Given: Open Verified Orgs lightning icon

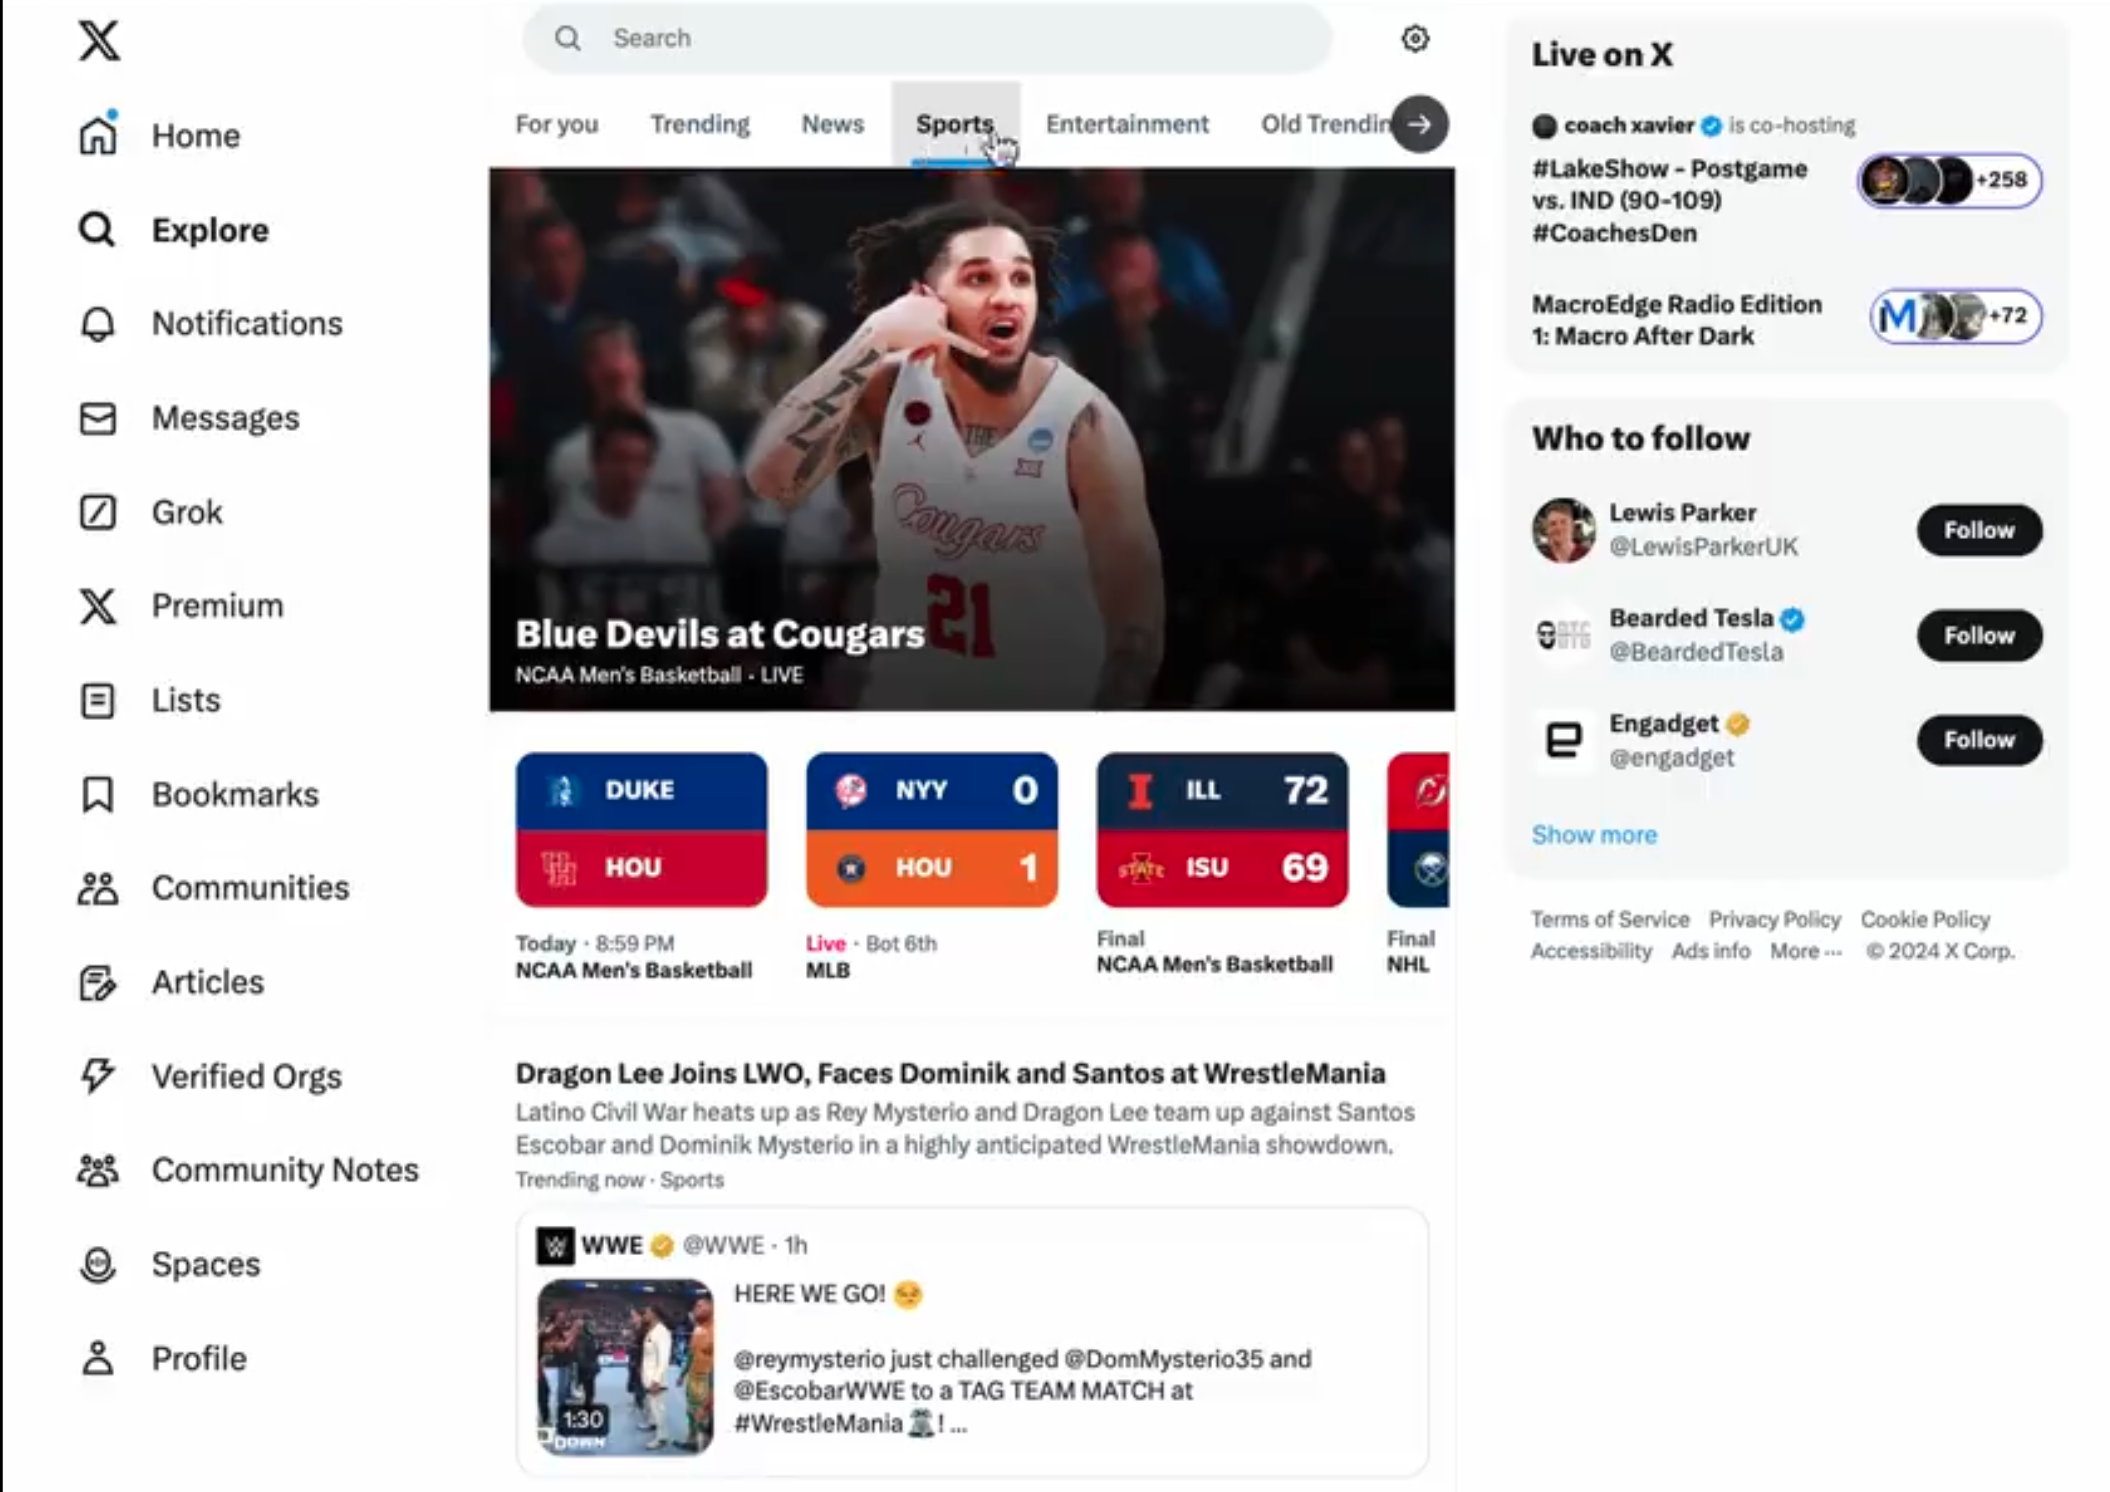Looking at the screenshot, I should (98, 1076).
